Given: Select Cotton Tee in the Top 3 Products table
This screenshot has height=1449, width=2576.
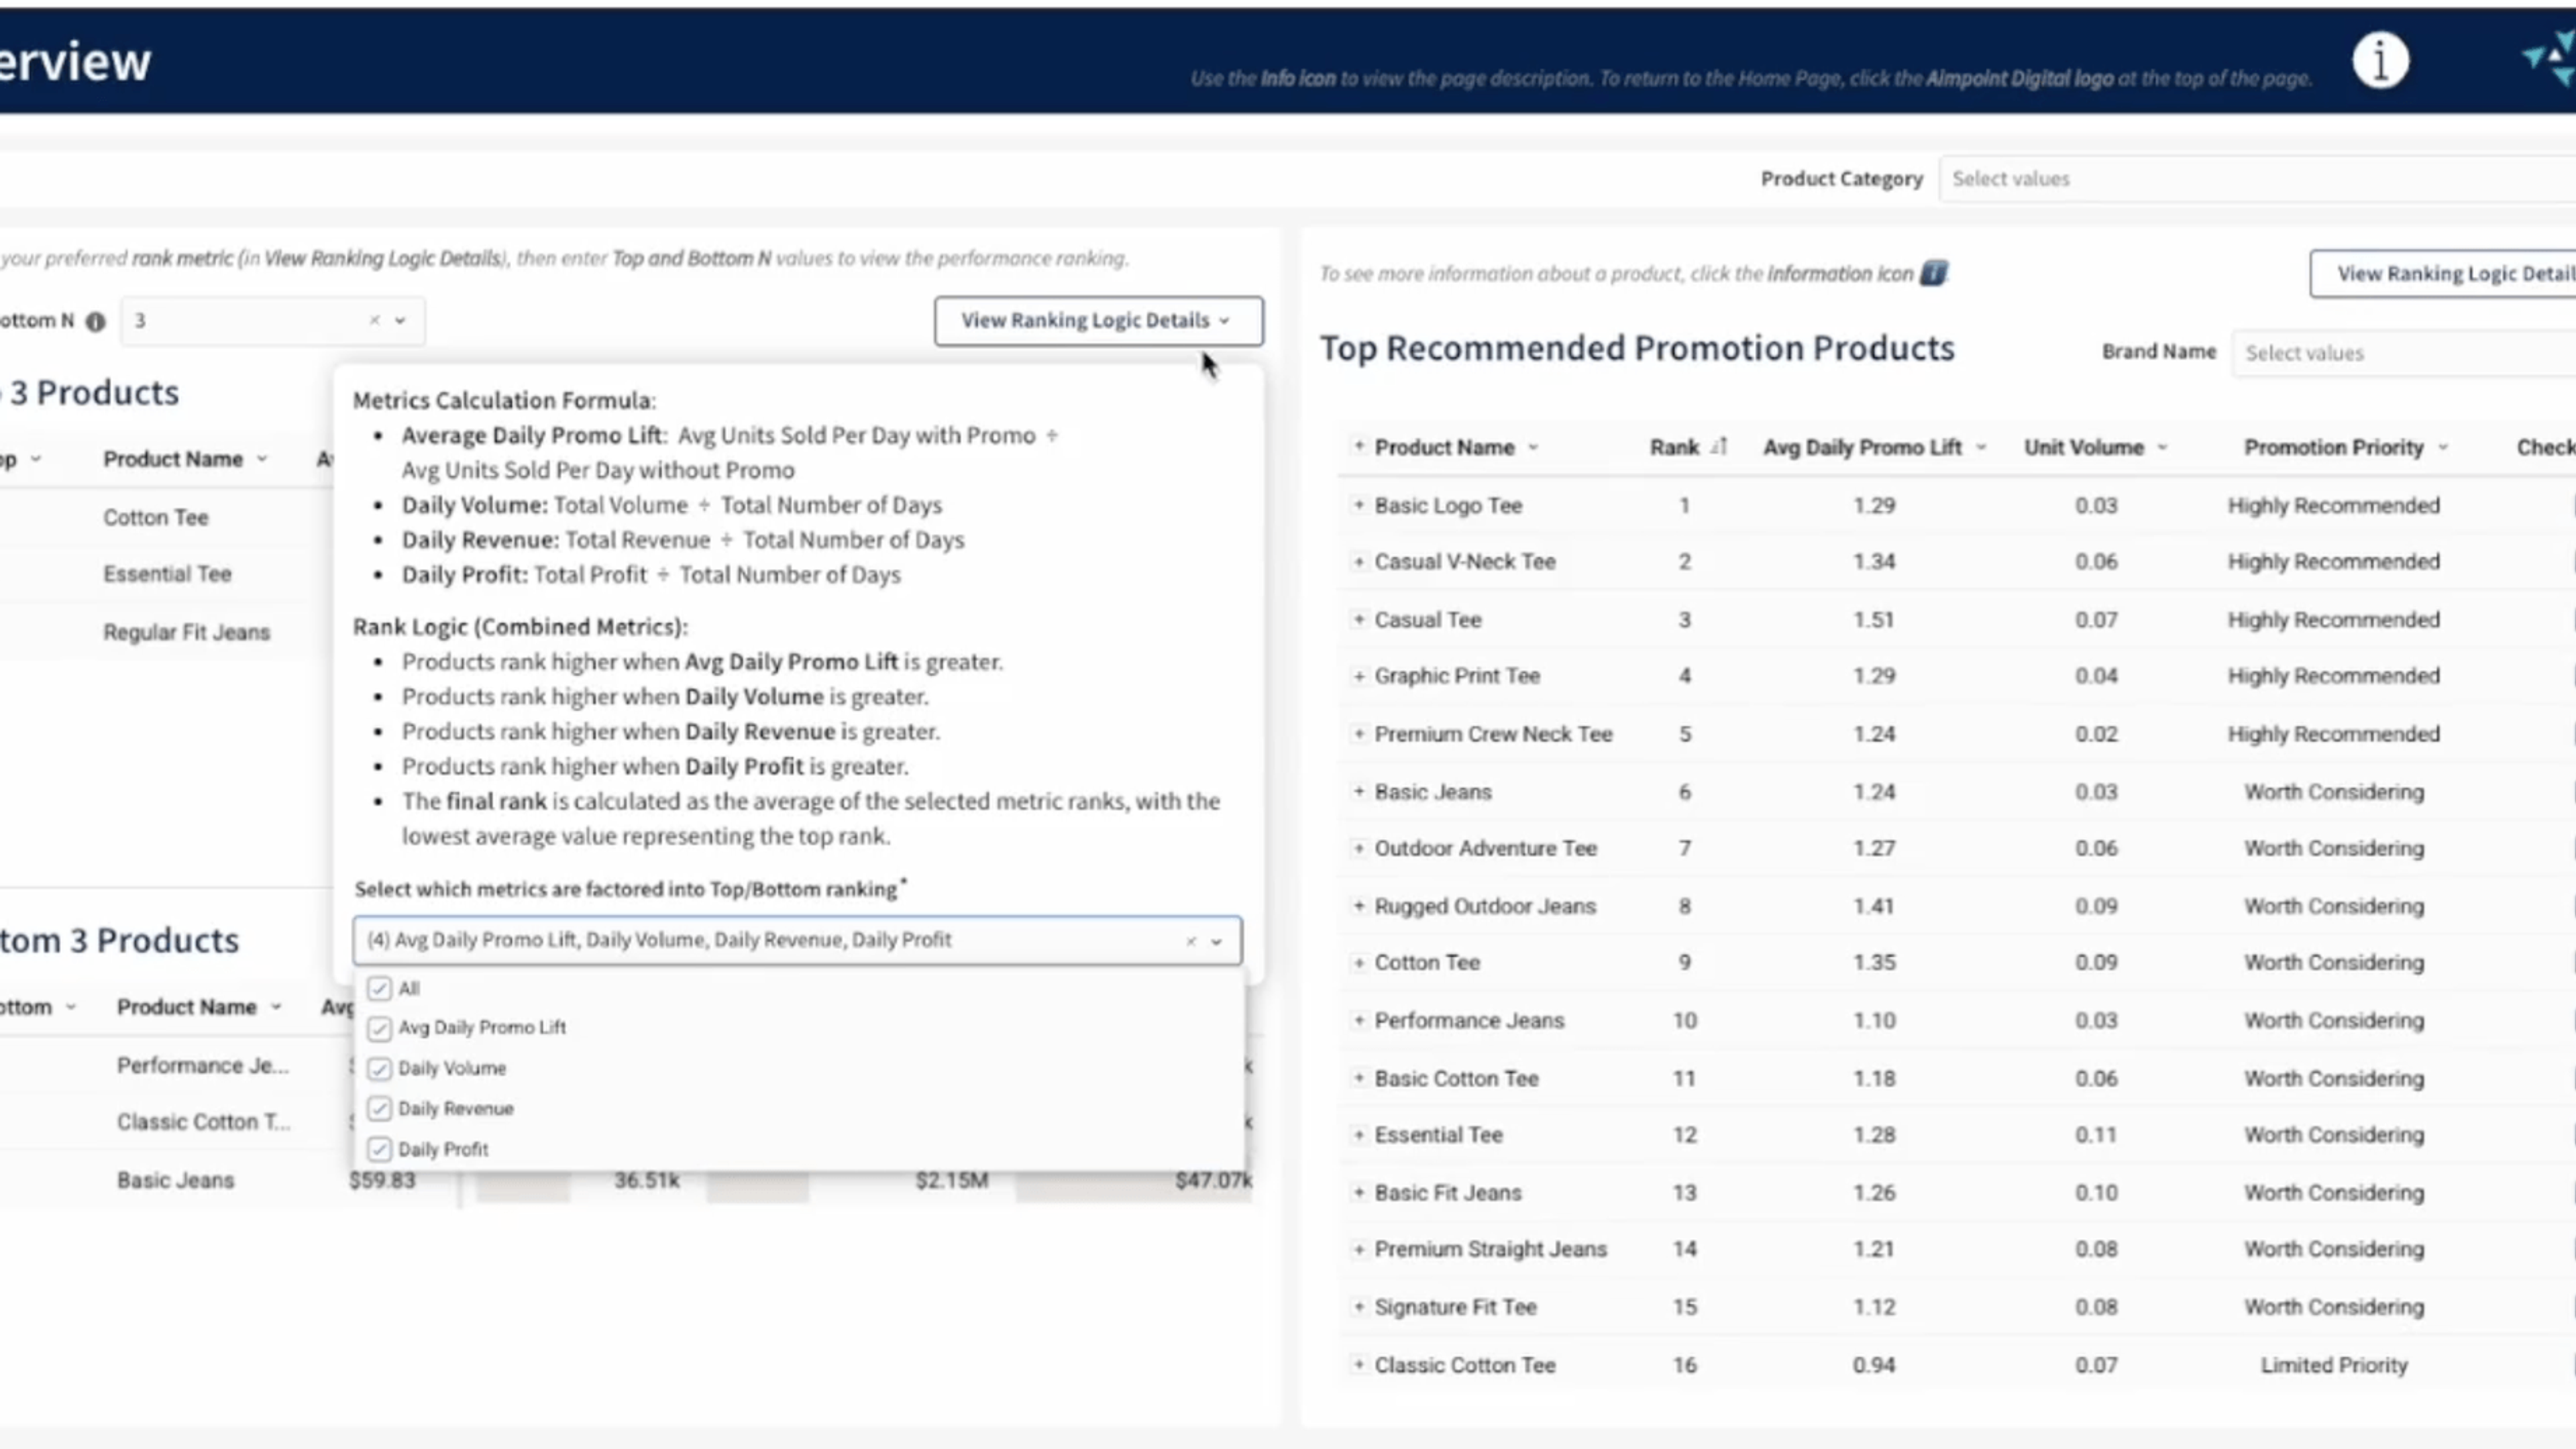Looking at the screenshot, I should click(156, 518).
